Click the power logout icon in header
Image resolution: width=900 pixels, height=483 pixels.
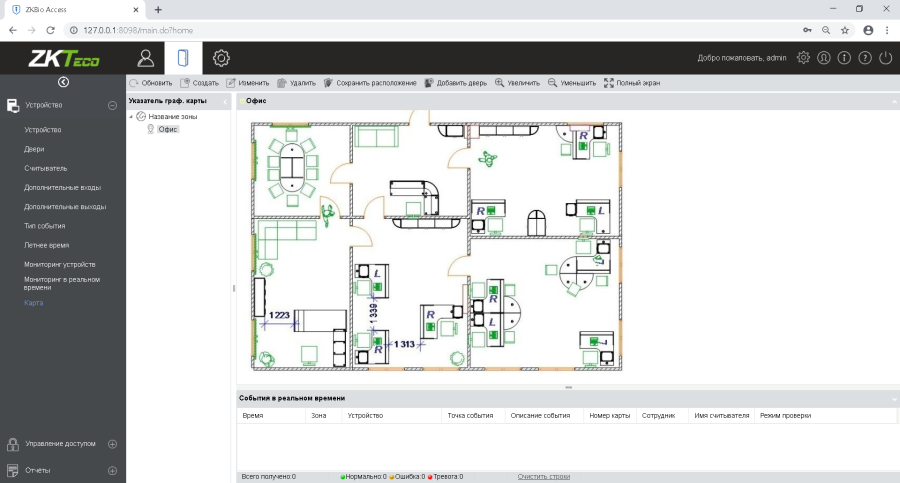885,58
